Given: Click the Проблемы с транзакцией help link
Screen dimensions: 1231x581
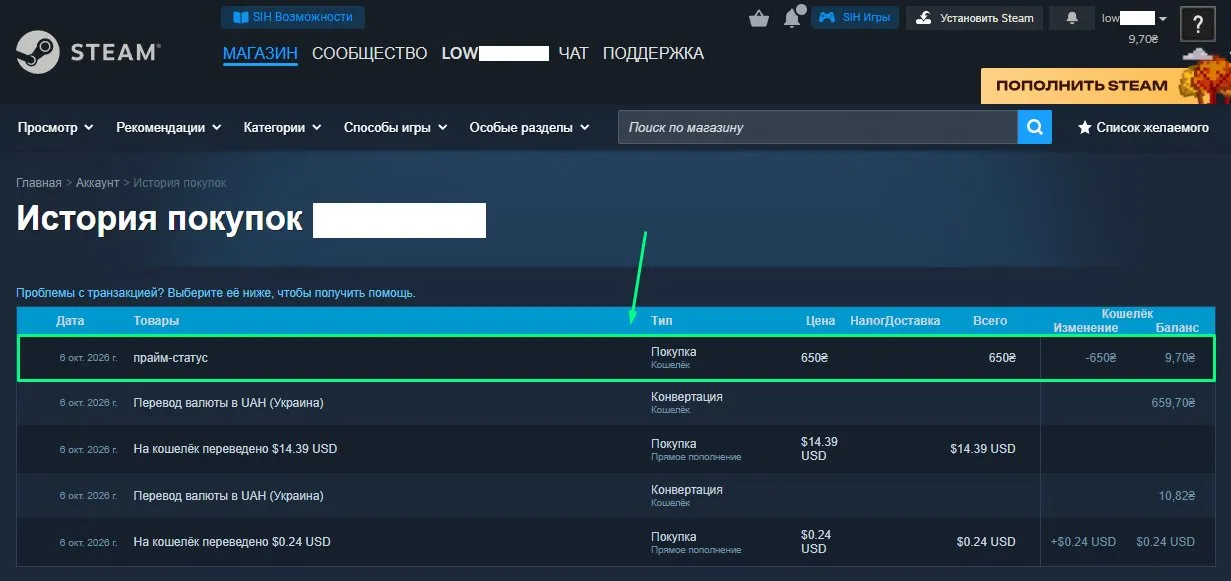Looking at the screenshot, I should coord(216,293).
